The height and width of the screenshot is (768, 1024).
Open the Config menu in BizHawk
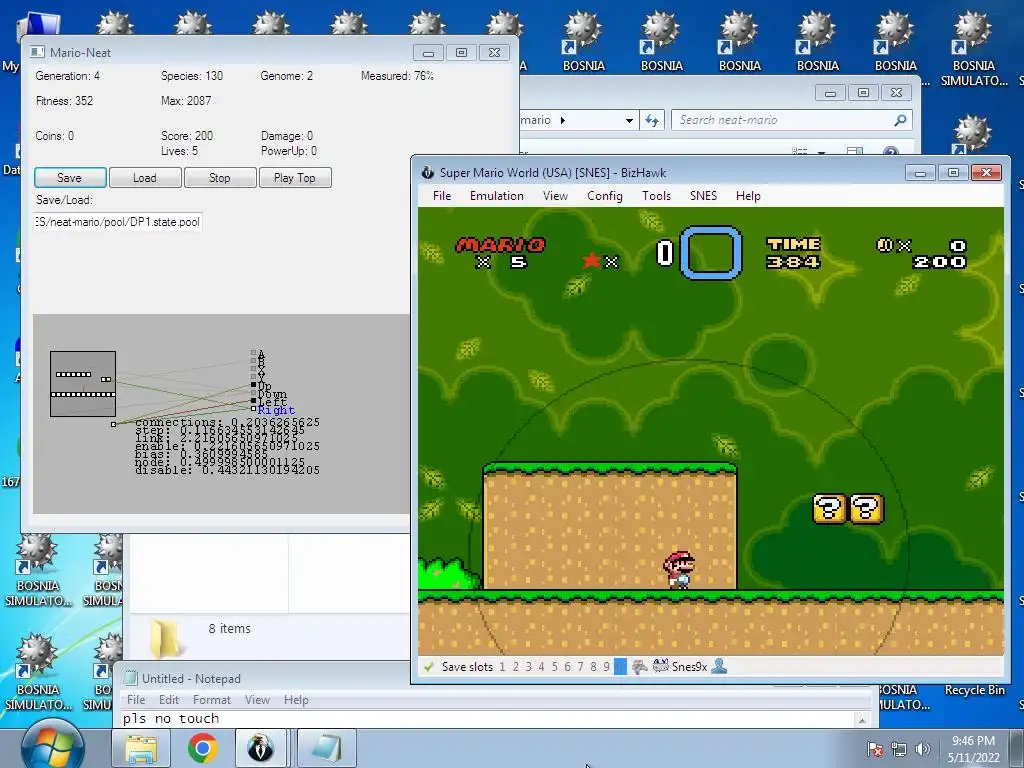[x=605, y=196]
